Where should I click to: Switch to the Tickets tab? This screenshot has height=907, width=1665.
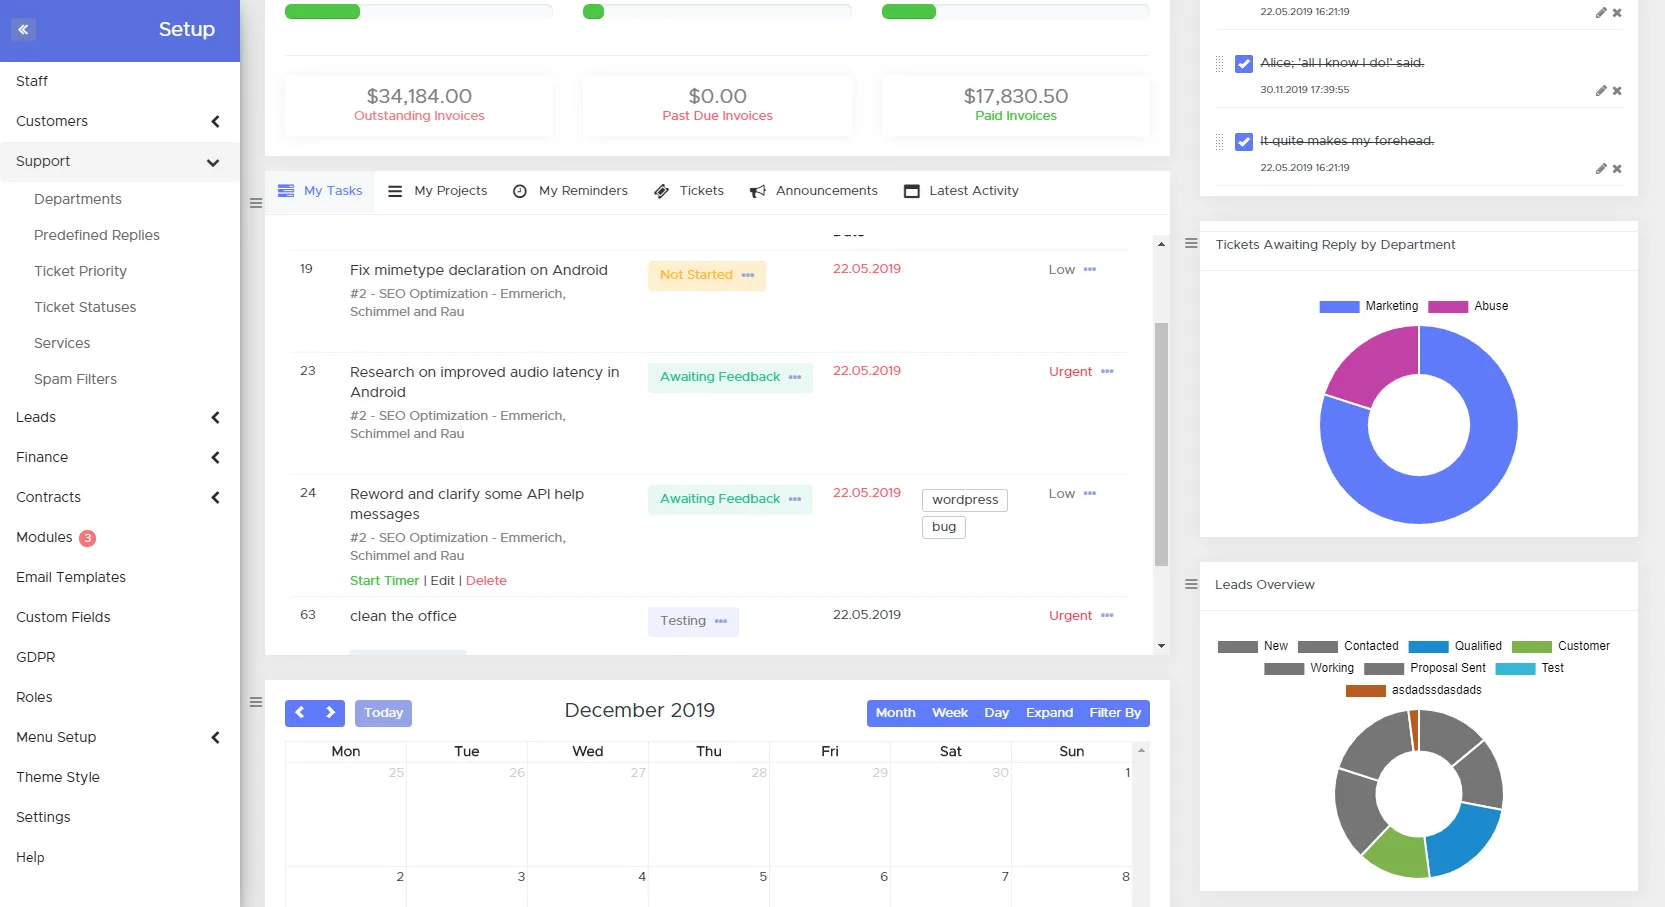point(689,191)
